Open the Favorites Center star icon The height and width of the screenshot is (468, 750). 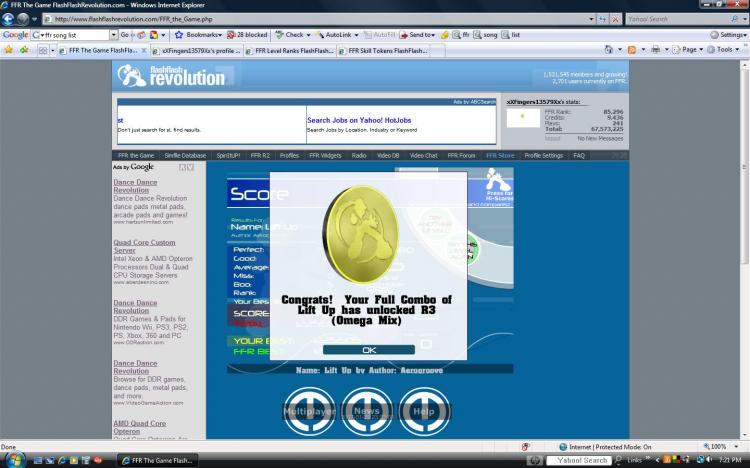point(9,50)
